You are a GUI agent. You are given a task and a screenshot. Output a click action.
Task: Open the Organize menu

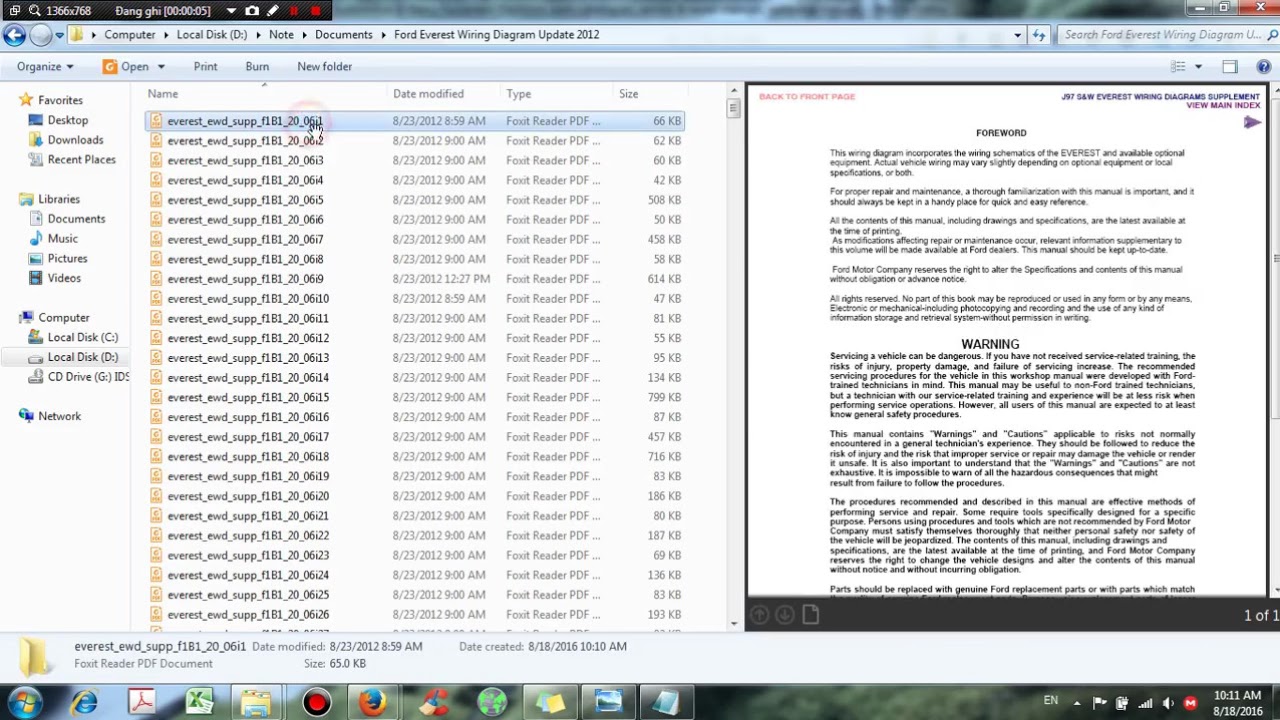point(45,67)
